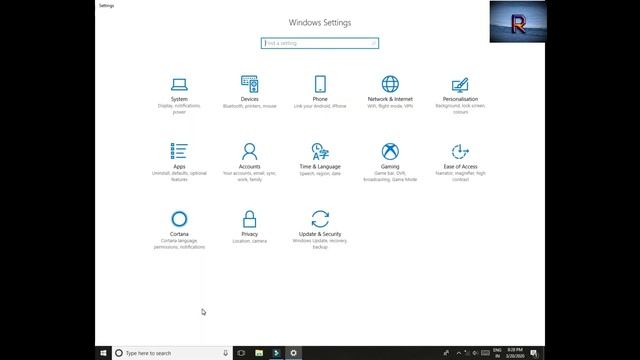Viewport: 640px width, 360px height.
Task: Open File Explorer from the taskbar
Action: (259, 353)
